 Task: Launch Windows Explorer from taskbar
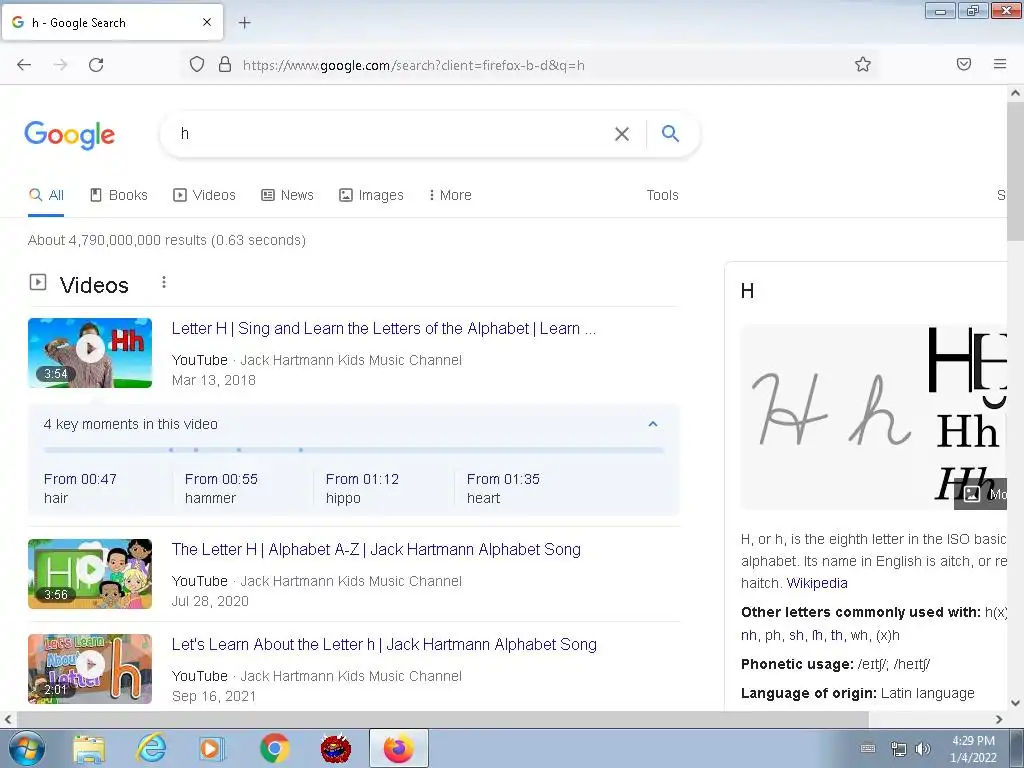[89, 749]
